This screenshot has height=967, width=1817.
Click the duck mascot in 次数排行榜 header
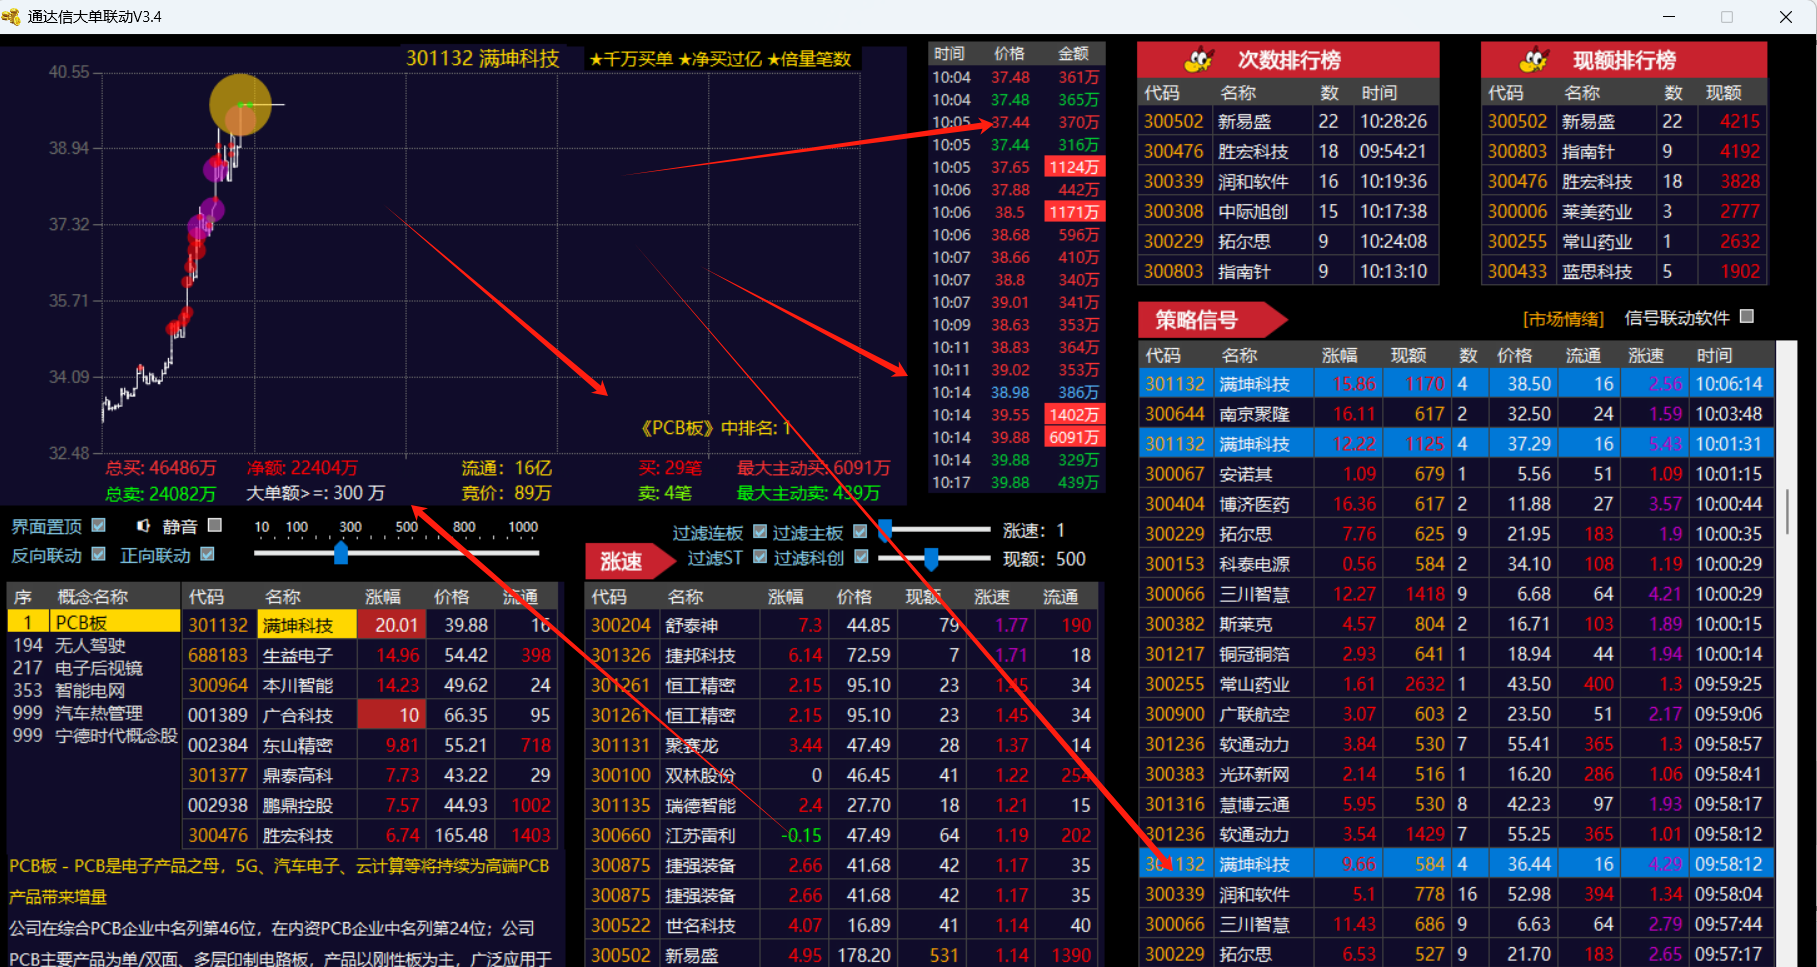pyautogui.click(x=1198, y=60)
